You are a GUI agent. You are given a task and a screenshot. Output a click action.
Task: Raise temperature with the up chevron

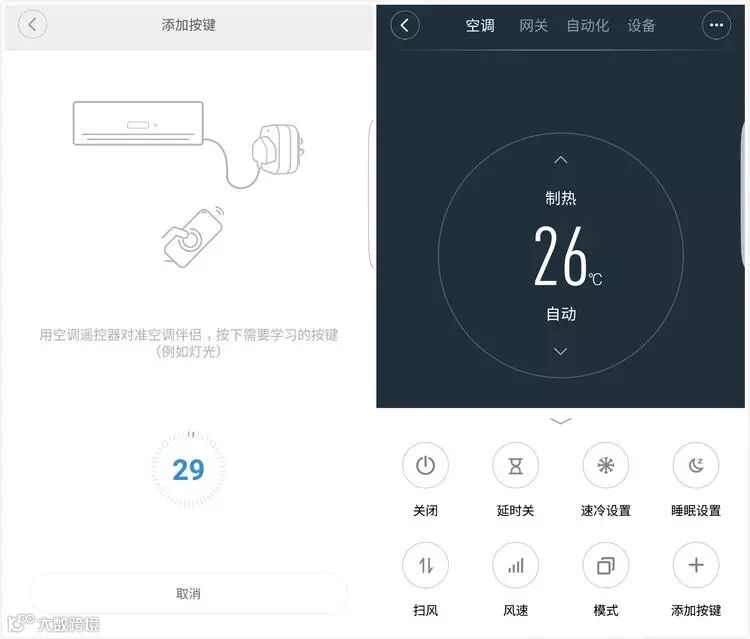click(x=561, y=160)
